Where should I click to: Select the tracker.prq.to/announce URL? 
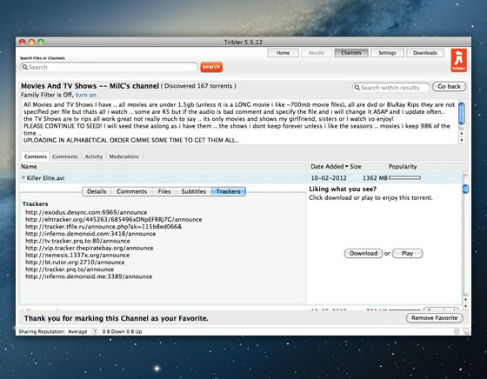(69, 269)
